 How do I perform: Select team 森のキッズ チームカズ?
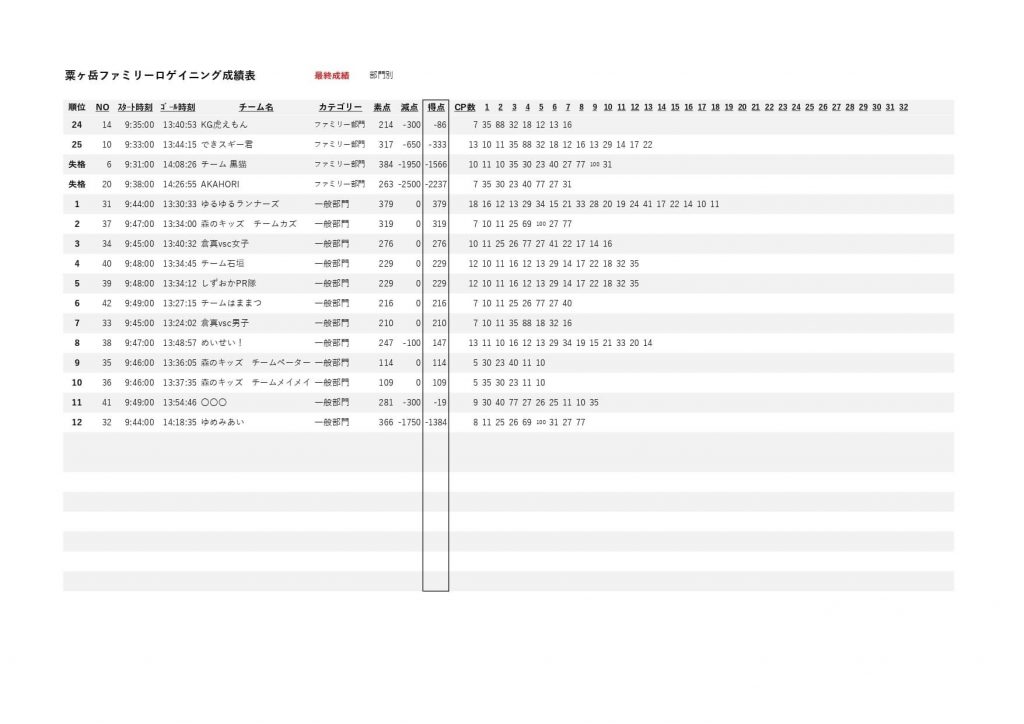click(249, 224)
